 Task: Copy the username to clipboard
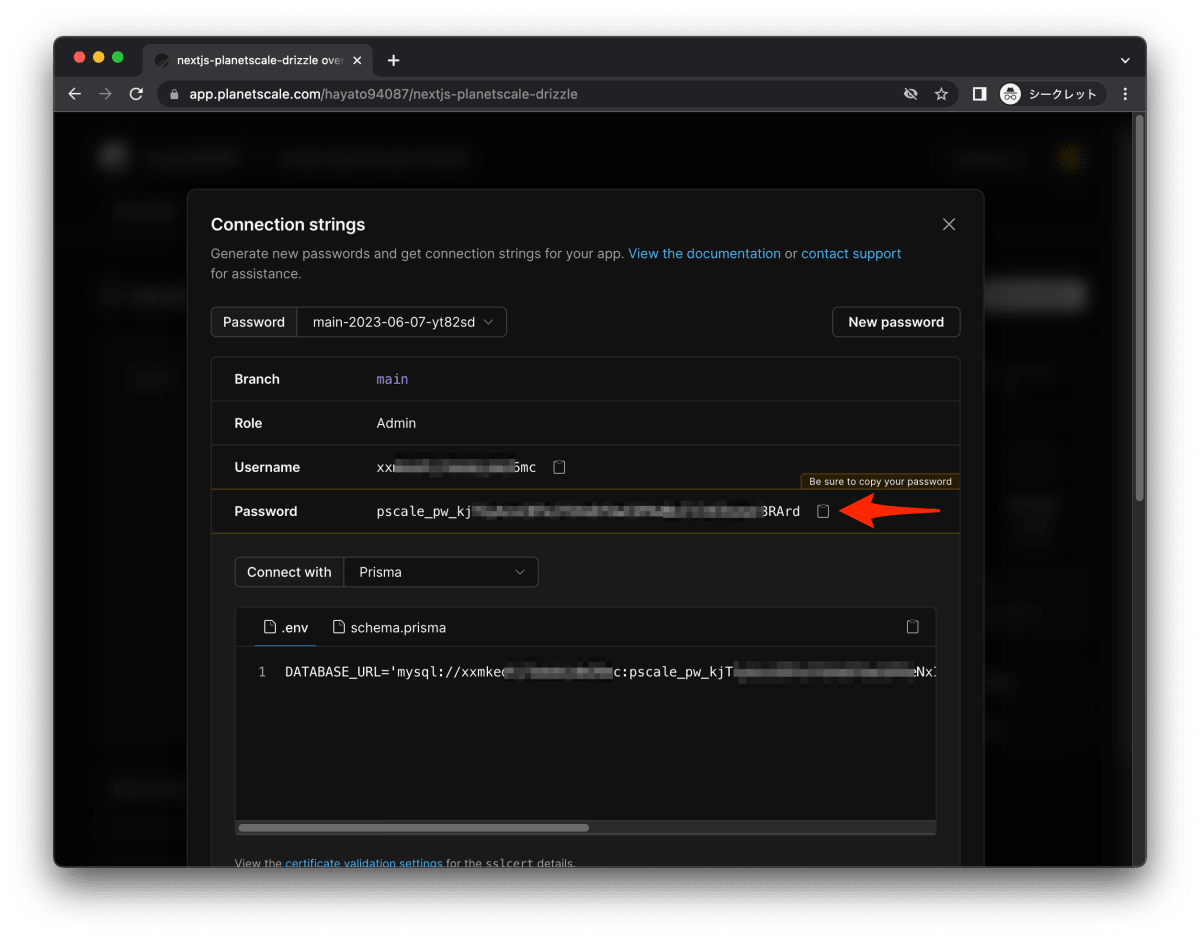point(559,467)
